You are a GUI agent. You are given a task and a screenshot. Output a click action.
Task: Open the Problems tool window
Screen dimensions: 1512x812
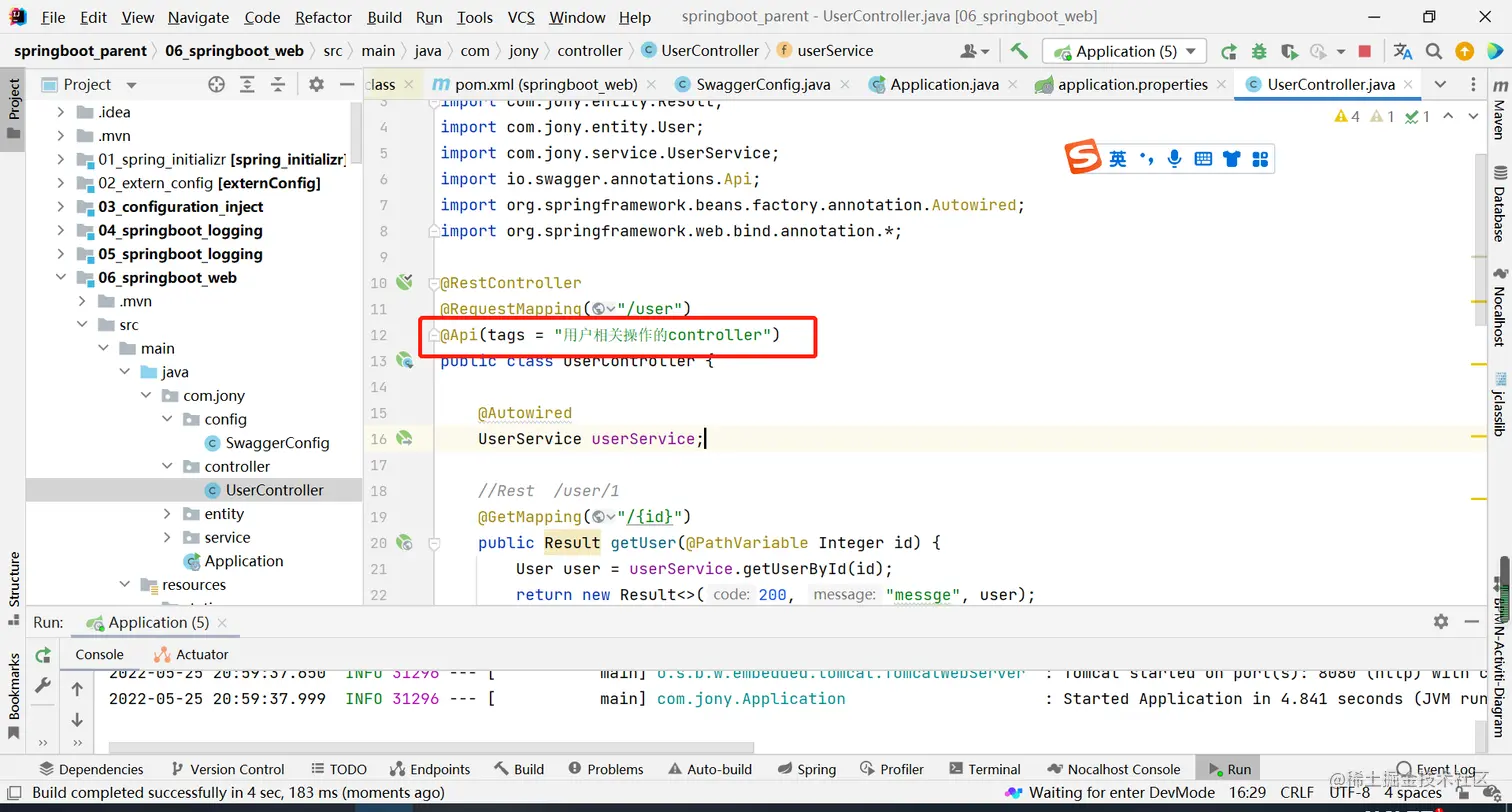(x=606, y=769)
